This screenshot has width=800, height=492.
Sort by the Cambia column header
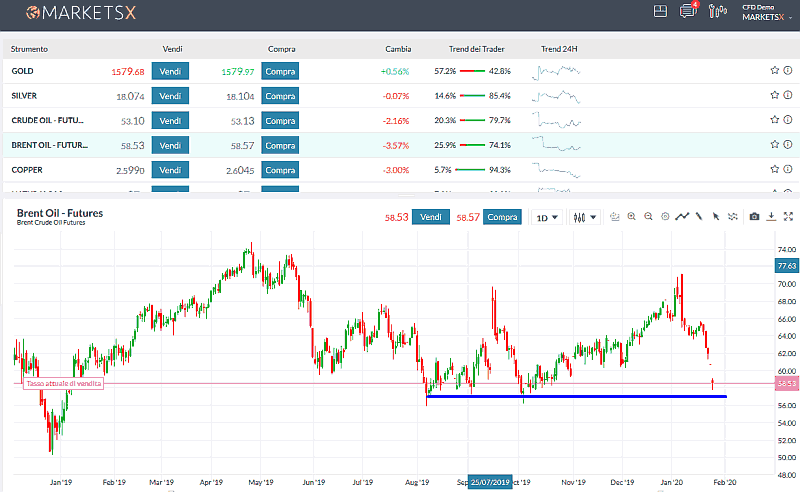[398, 49]
